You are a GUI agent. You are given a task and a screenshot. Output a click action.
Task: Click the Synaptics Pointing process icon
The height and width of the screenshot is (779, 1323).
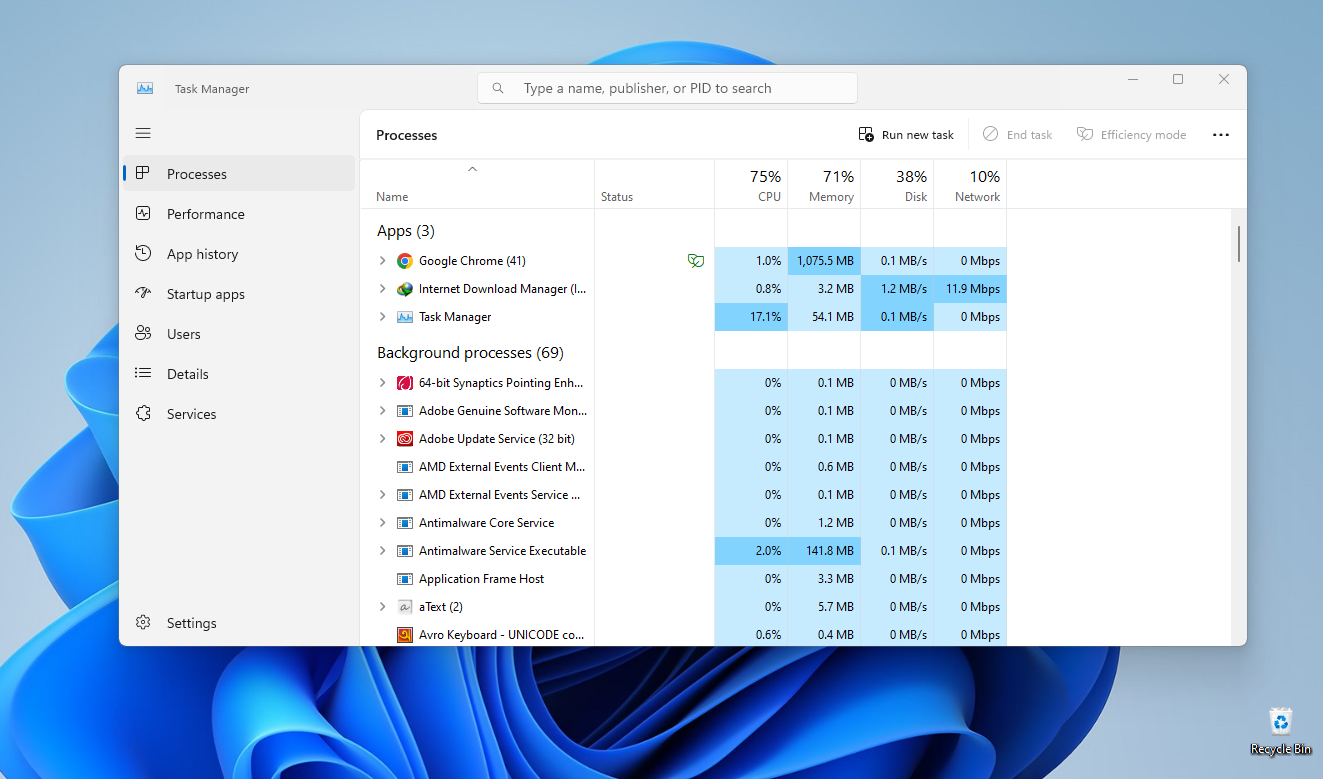405,383
